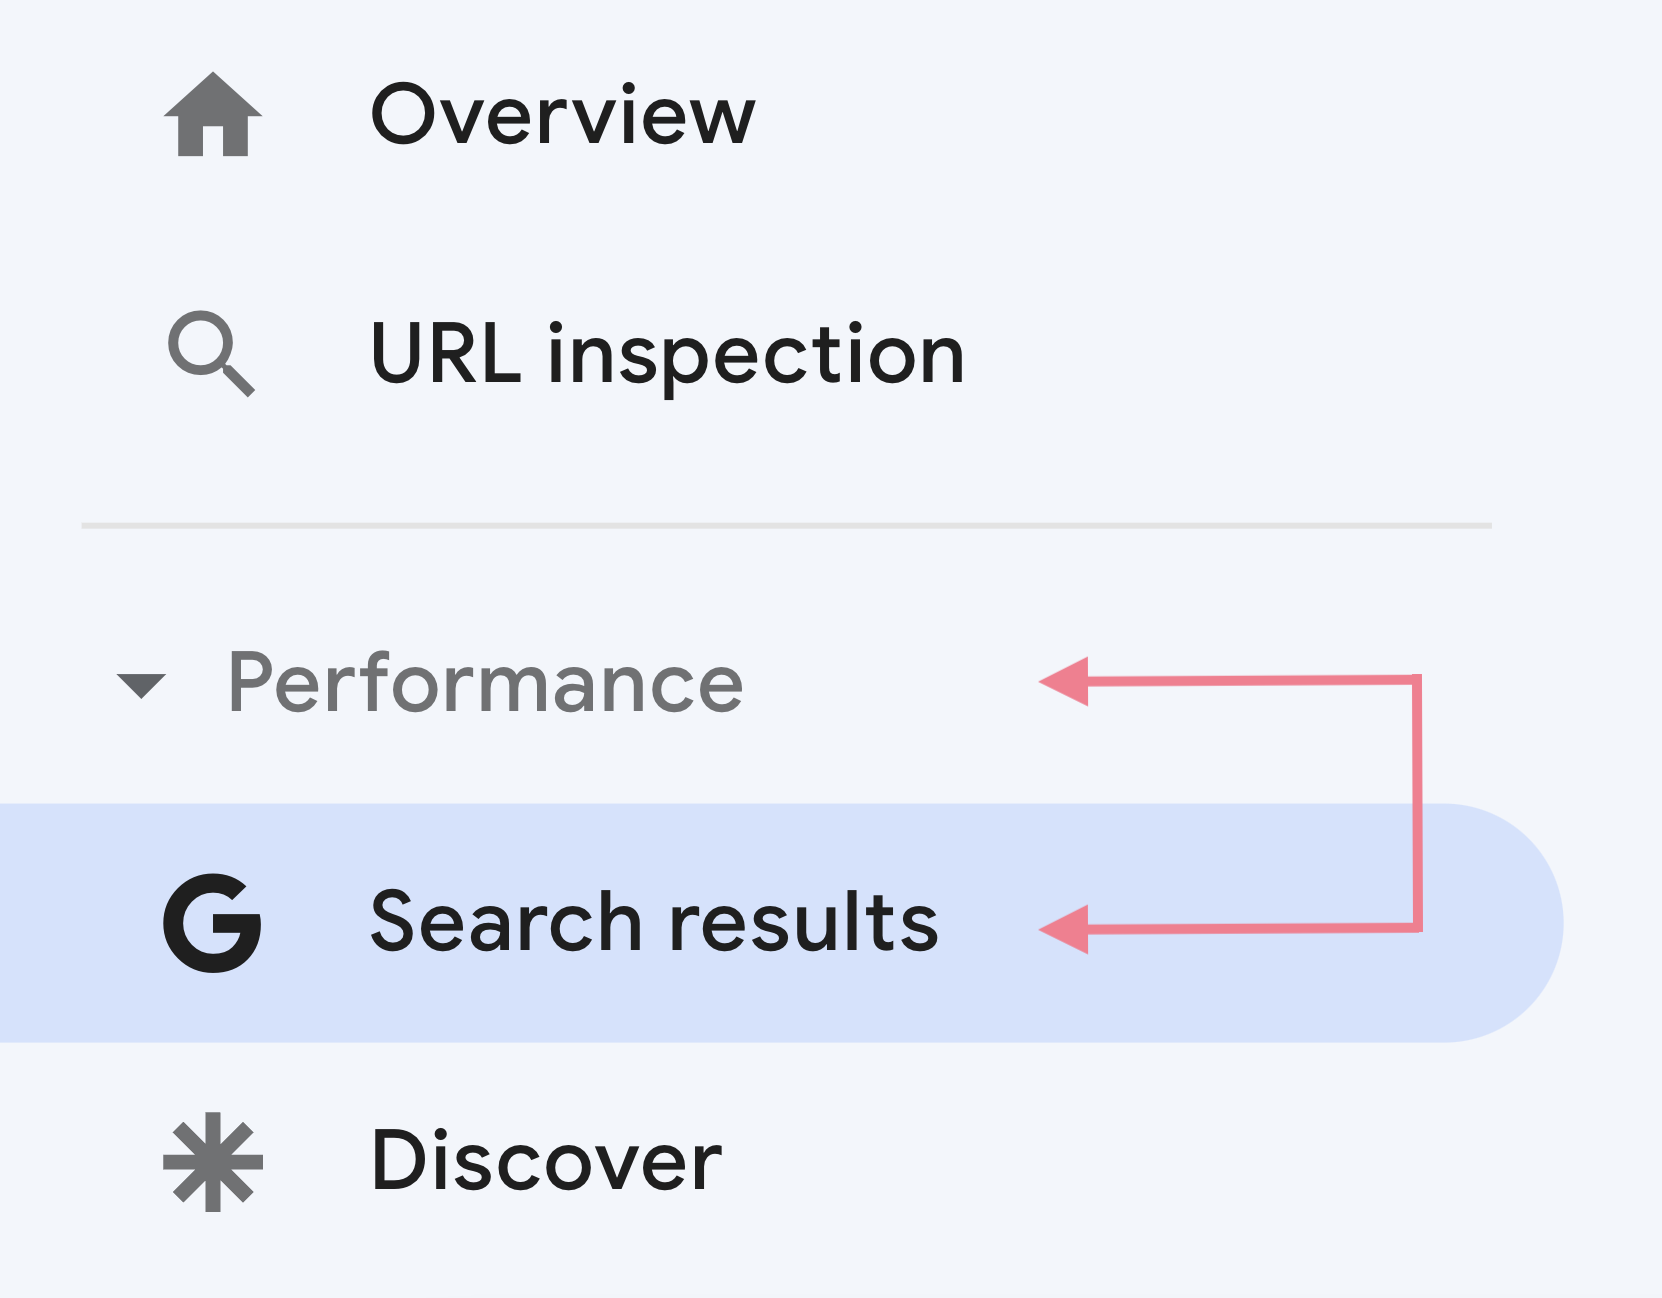Click the Overview text label
The width and height of the screenshot is (1662, 1298).
pos(563,113)
